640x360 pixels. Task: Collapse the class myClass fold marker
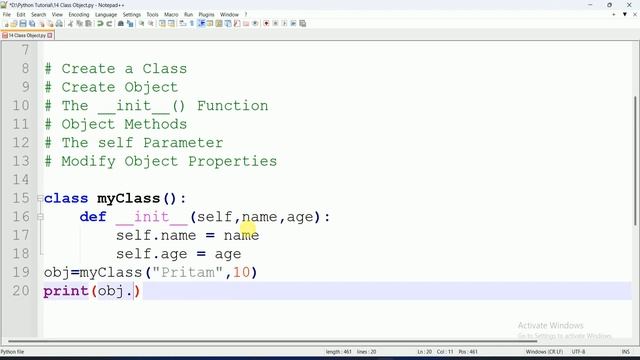(40, 198)
